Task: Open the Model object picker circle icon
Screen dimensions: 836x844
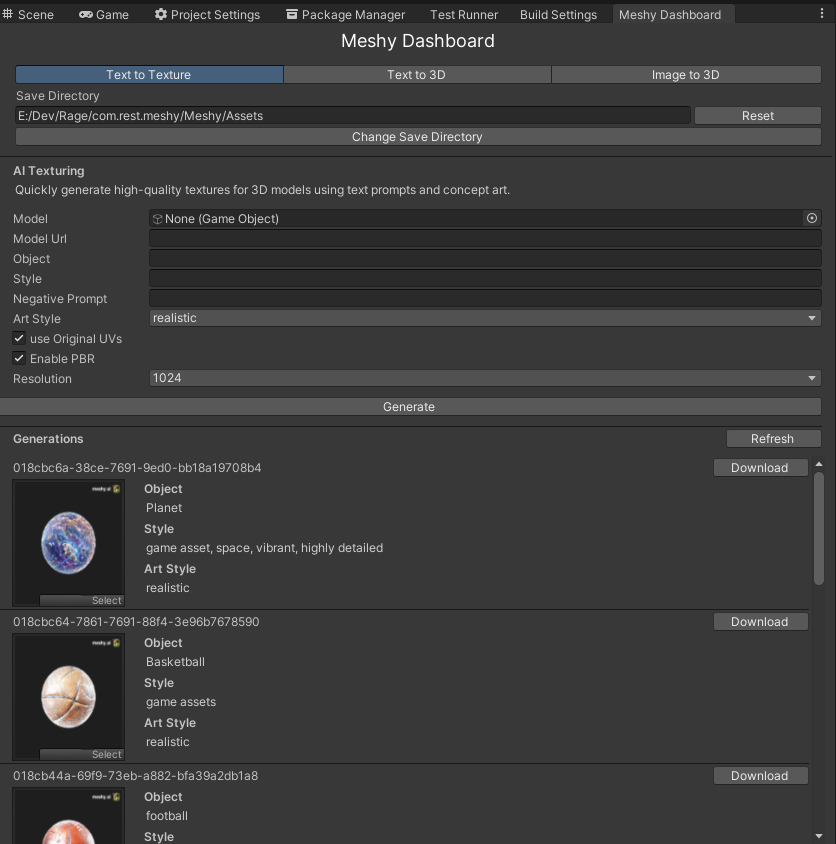Action: point(811,218)
